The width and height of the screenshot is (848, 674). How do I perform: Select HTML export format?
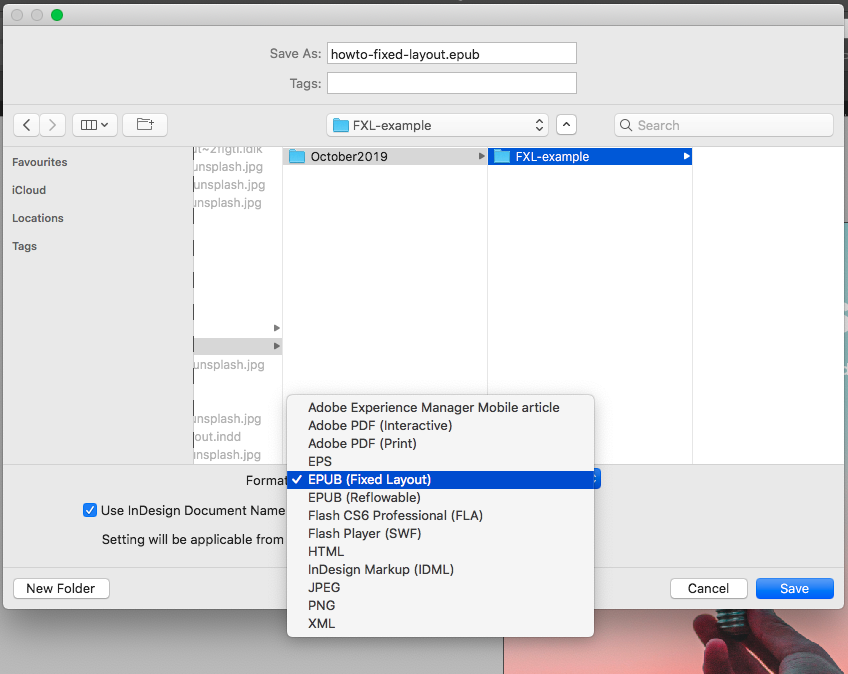326,551
